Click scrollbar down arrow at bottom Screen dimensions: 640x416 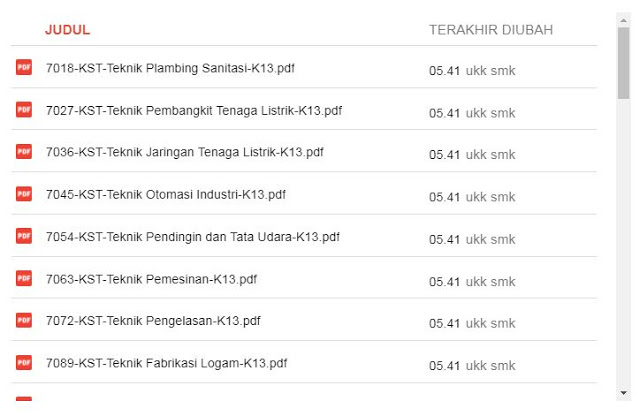[x=624, y=392]
